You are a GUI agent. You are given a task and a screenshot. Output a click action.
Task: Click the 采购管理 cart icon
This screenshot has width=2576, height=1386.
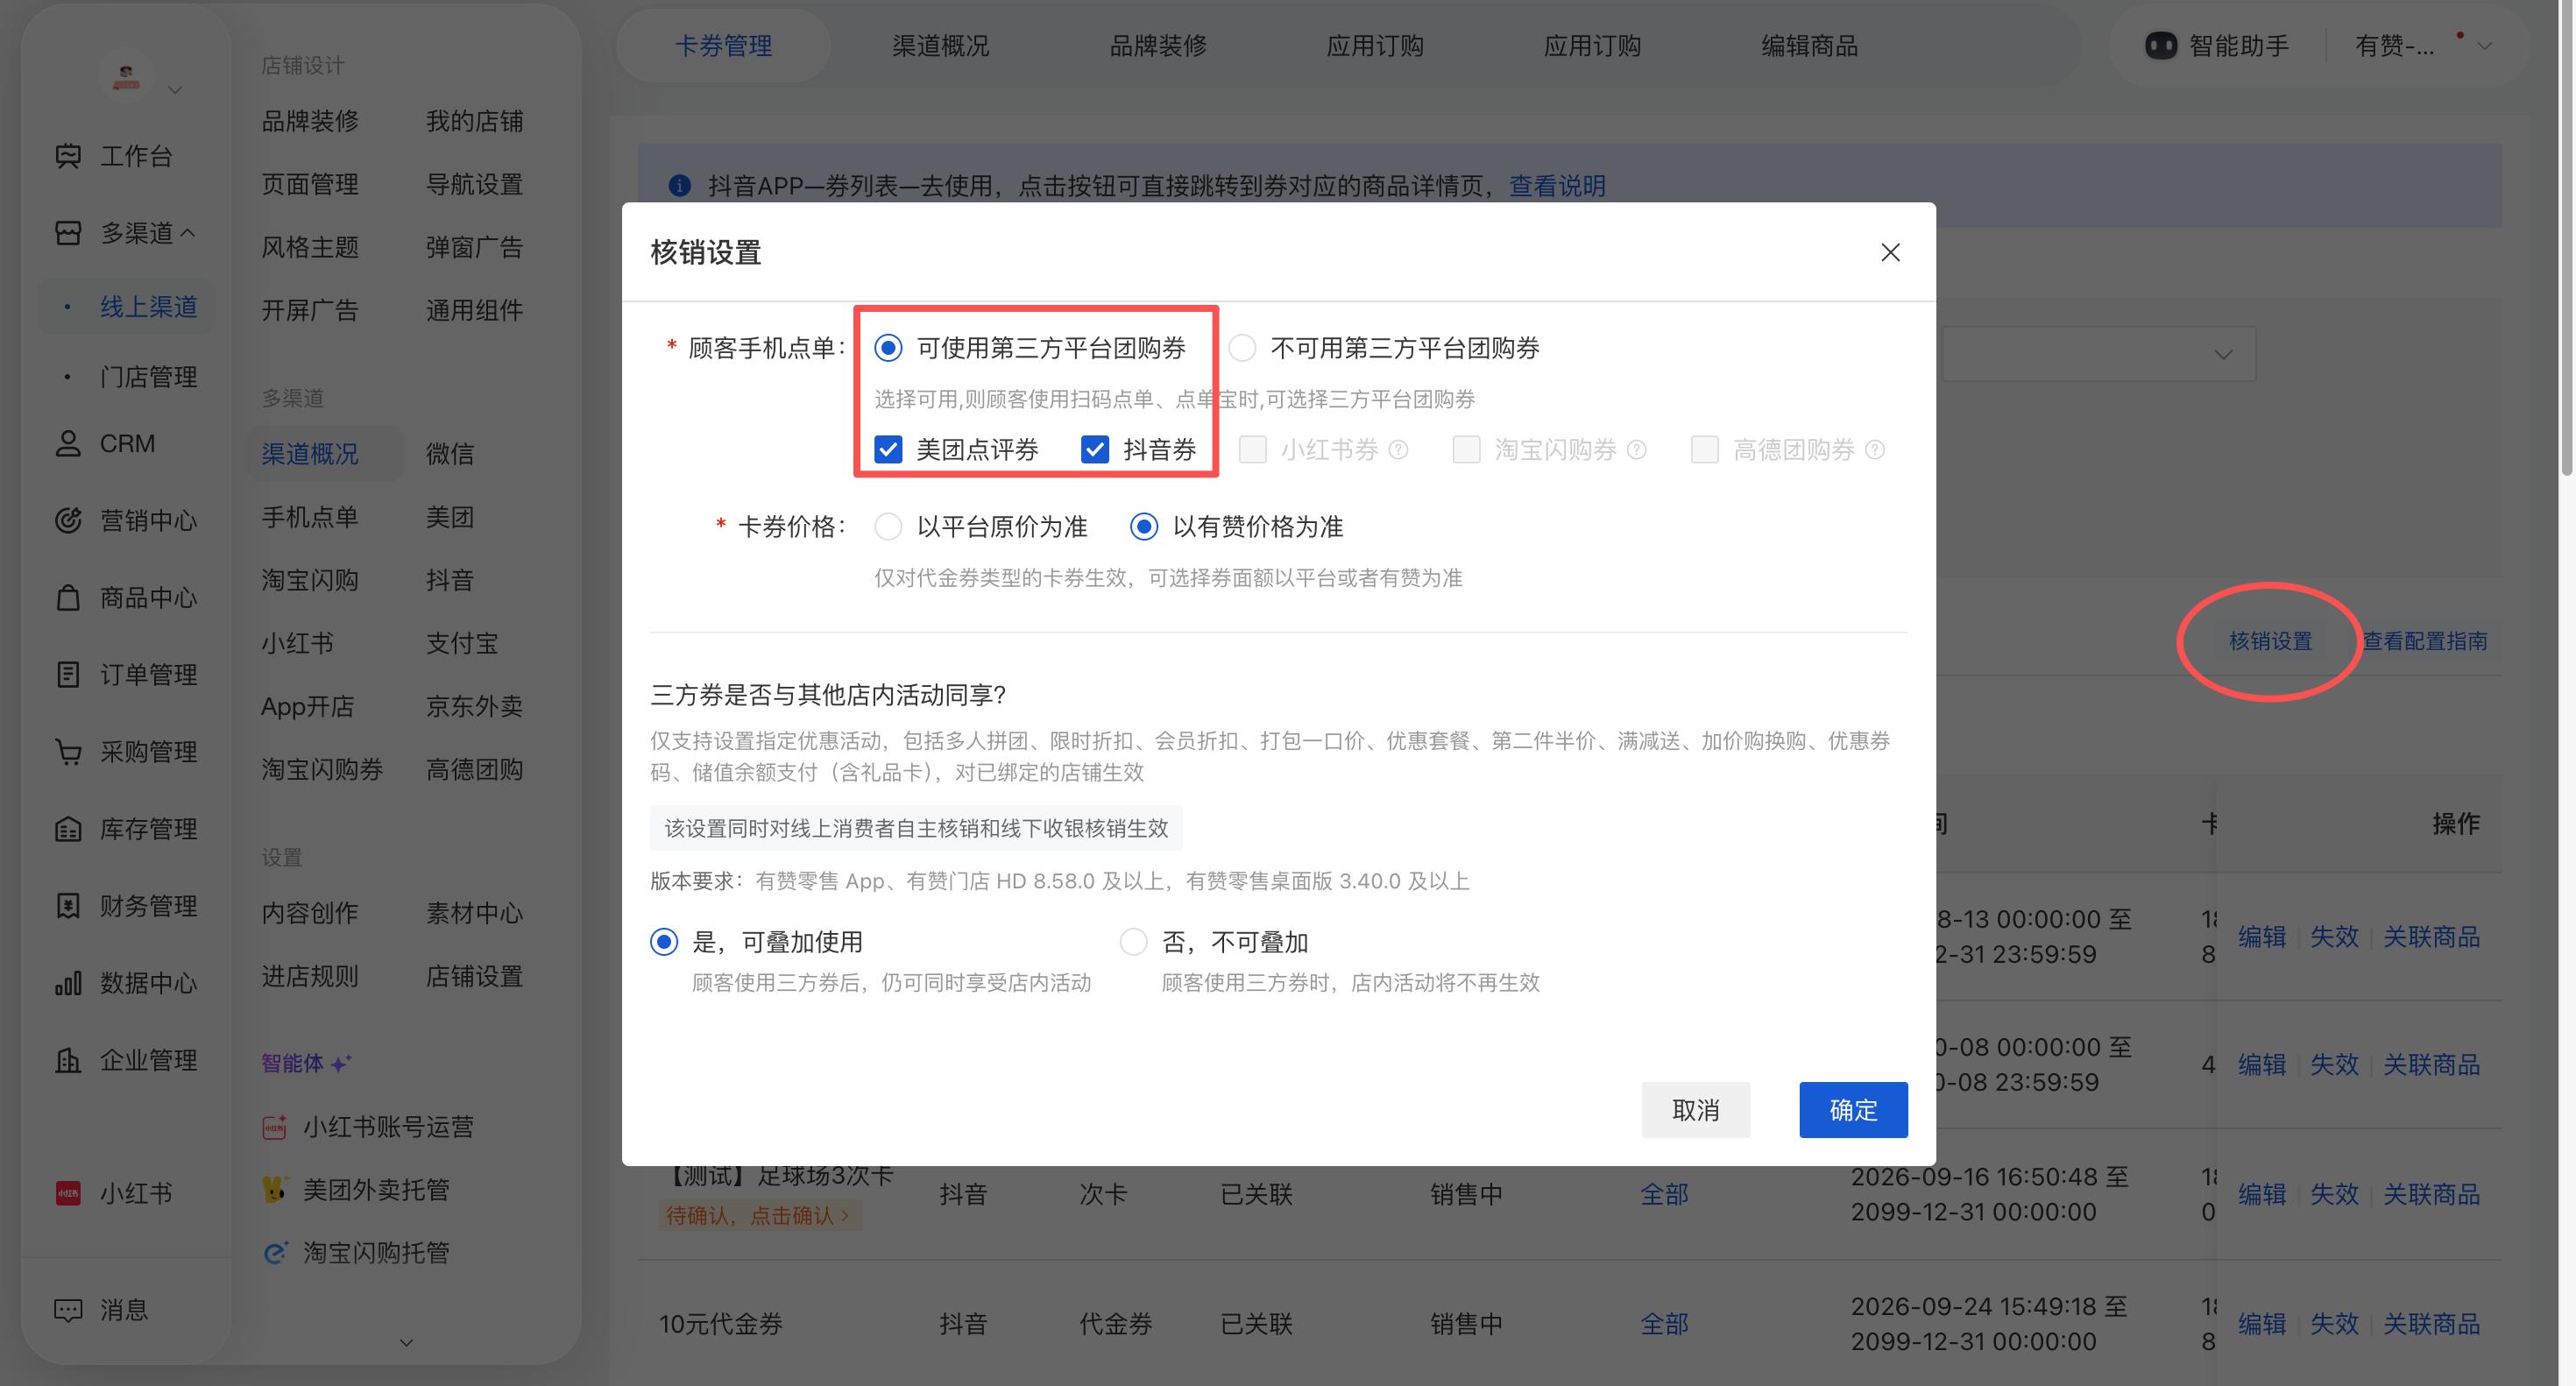(68, 751)
